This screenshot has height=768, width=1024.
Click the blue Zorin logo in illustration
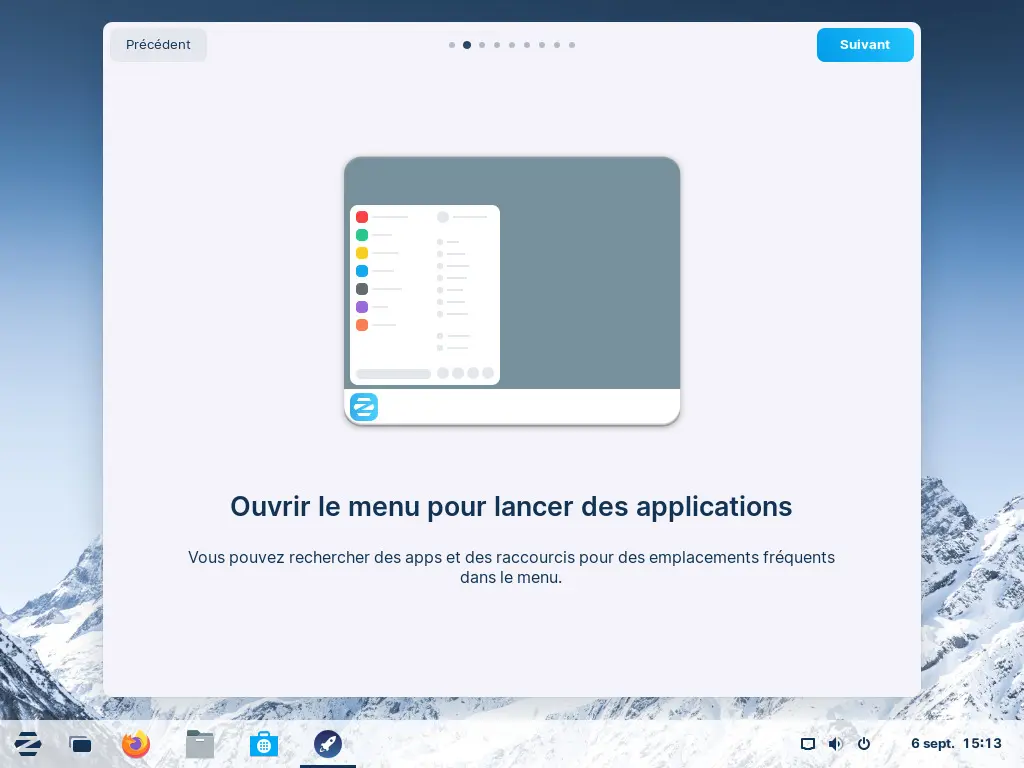(x=364, y=407)
